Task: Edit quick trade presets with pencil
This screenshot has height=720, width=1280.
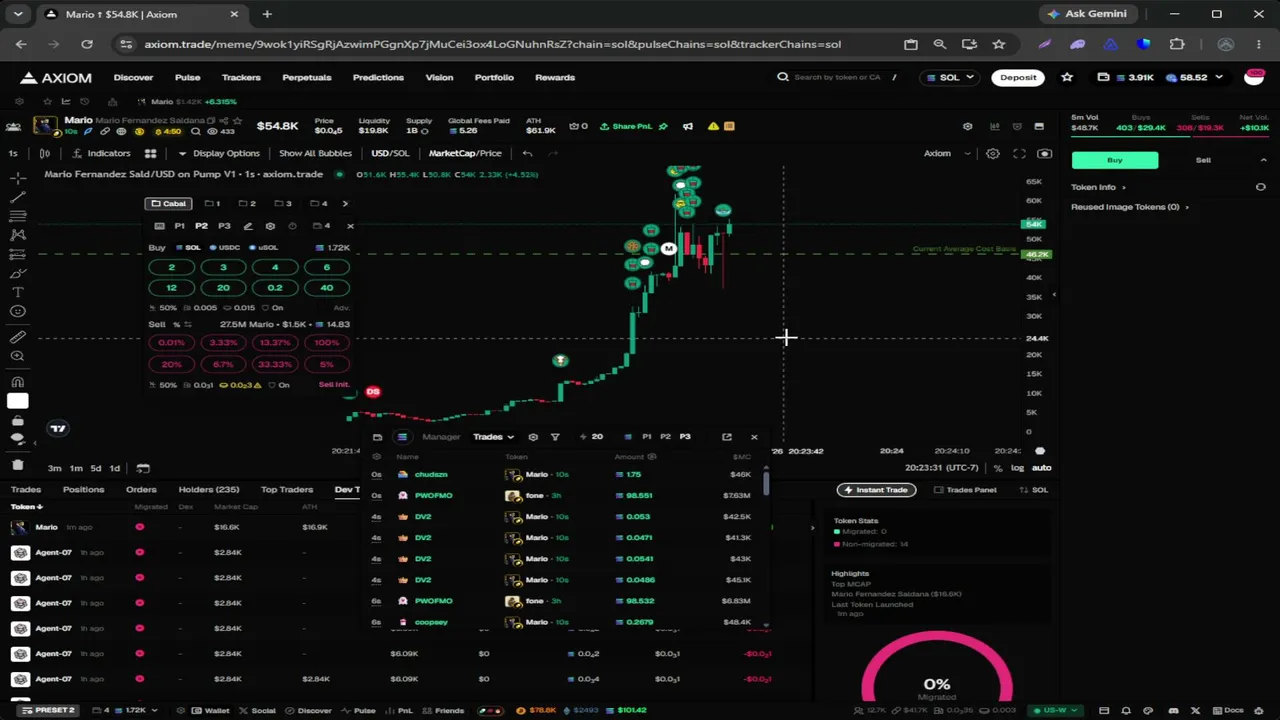Action: 248,226
